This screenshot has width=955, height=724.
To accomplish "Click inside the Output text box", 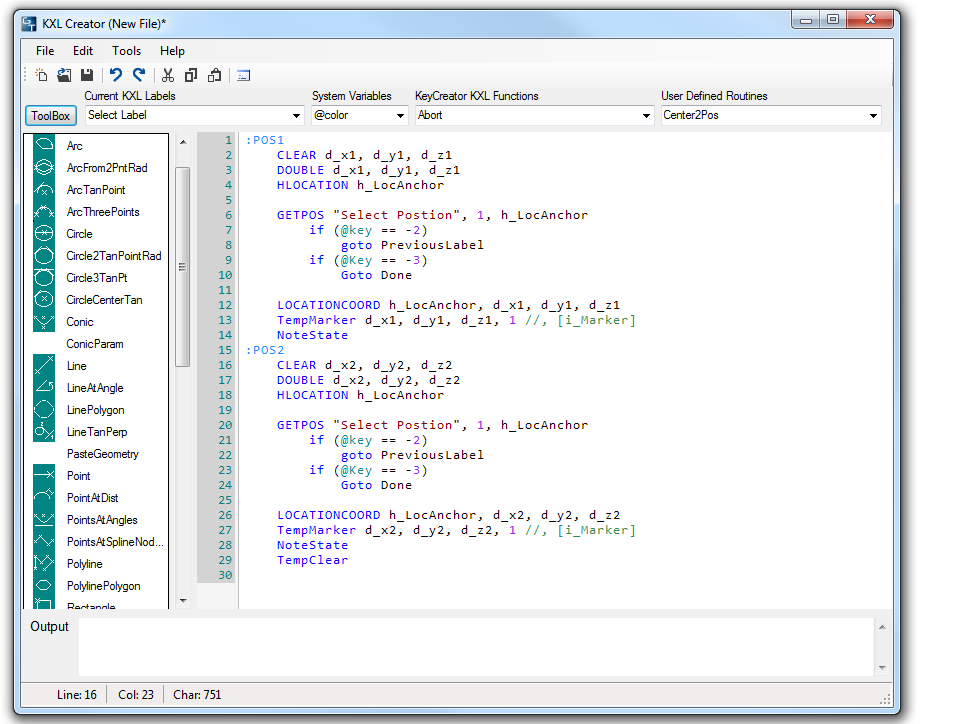I will click(x=475, y=646).
